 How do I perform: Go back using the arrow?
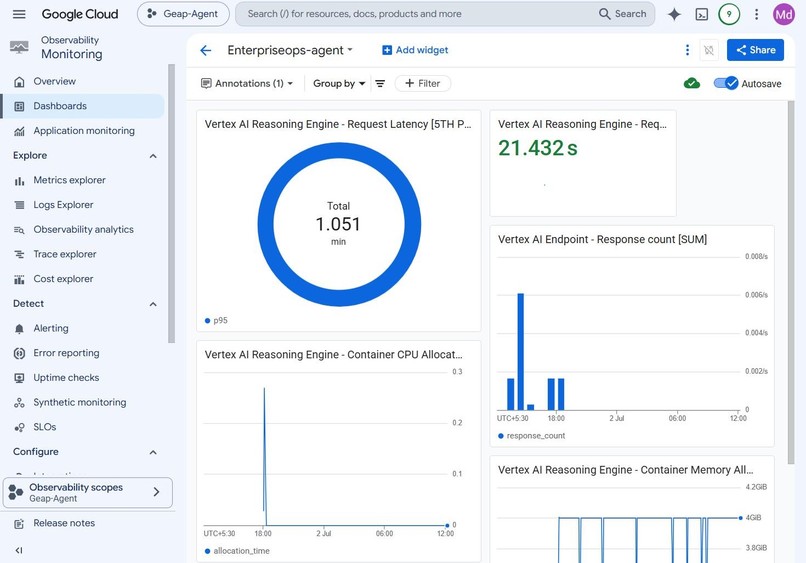pos(206,50)
